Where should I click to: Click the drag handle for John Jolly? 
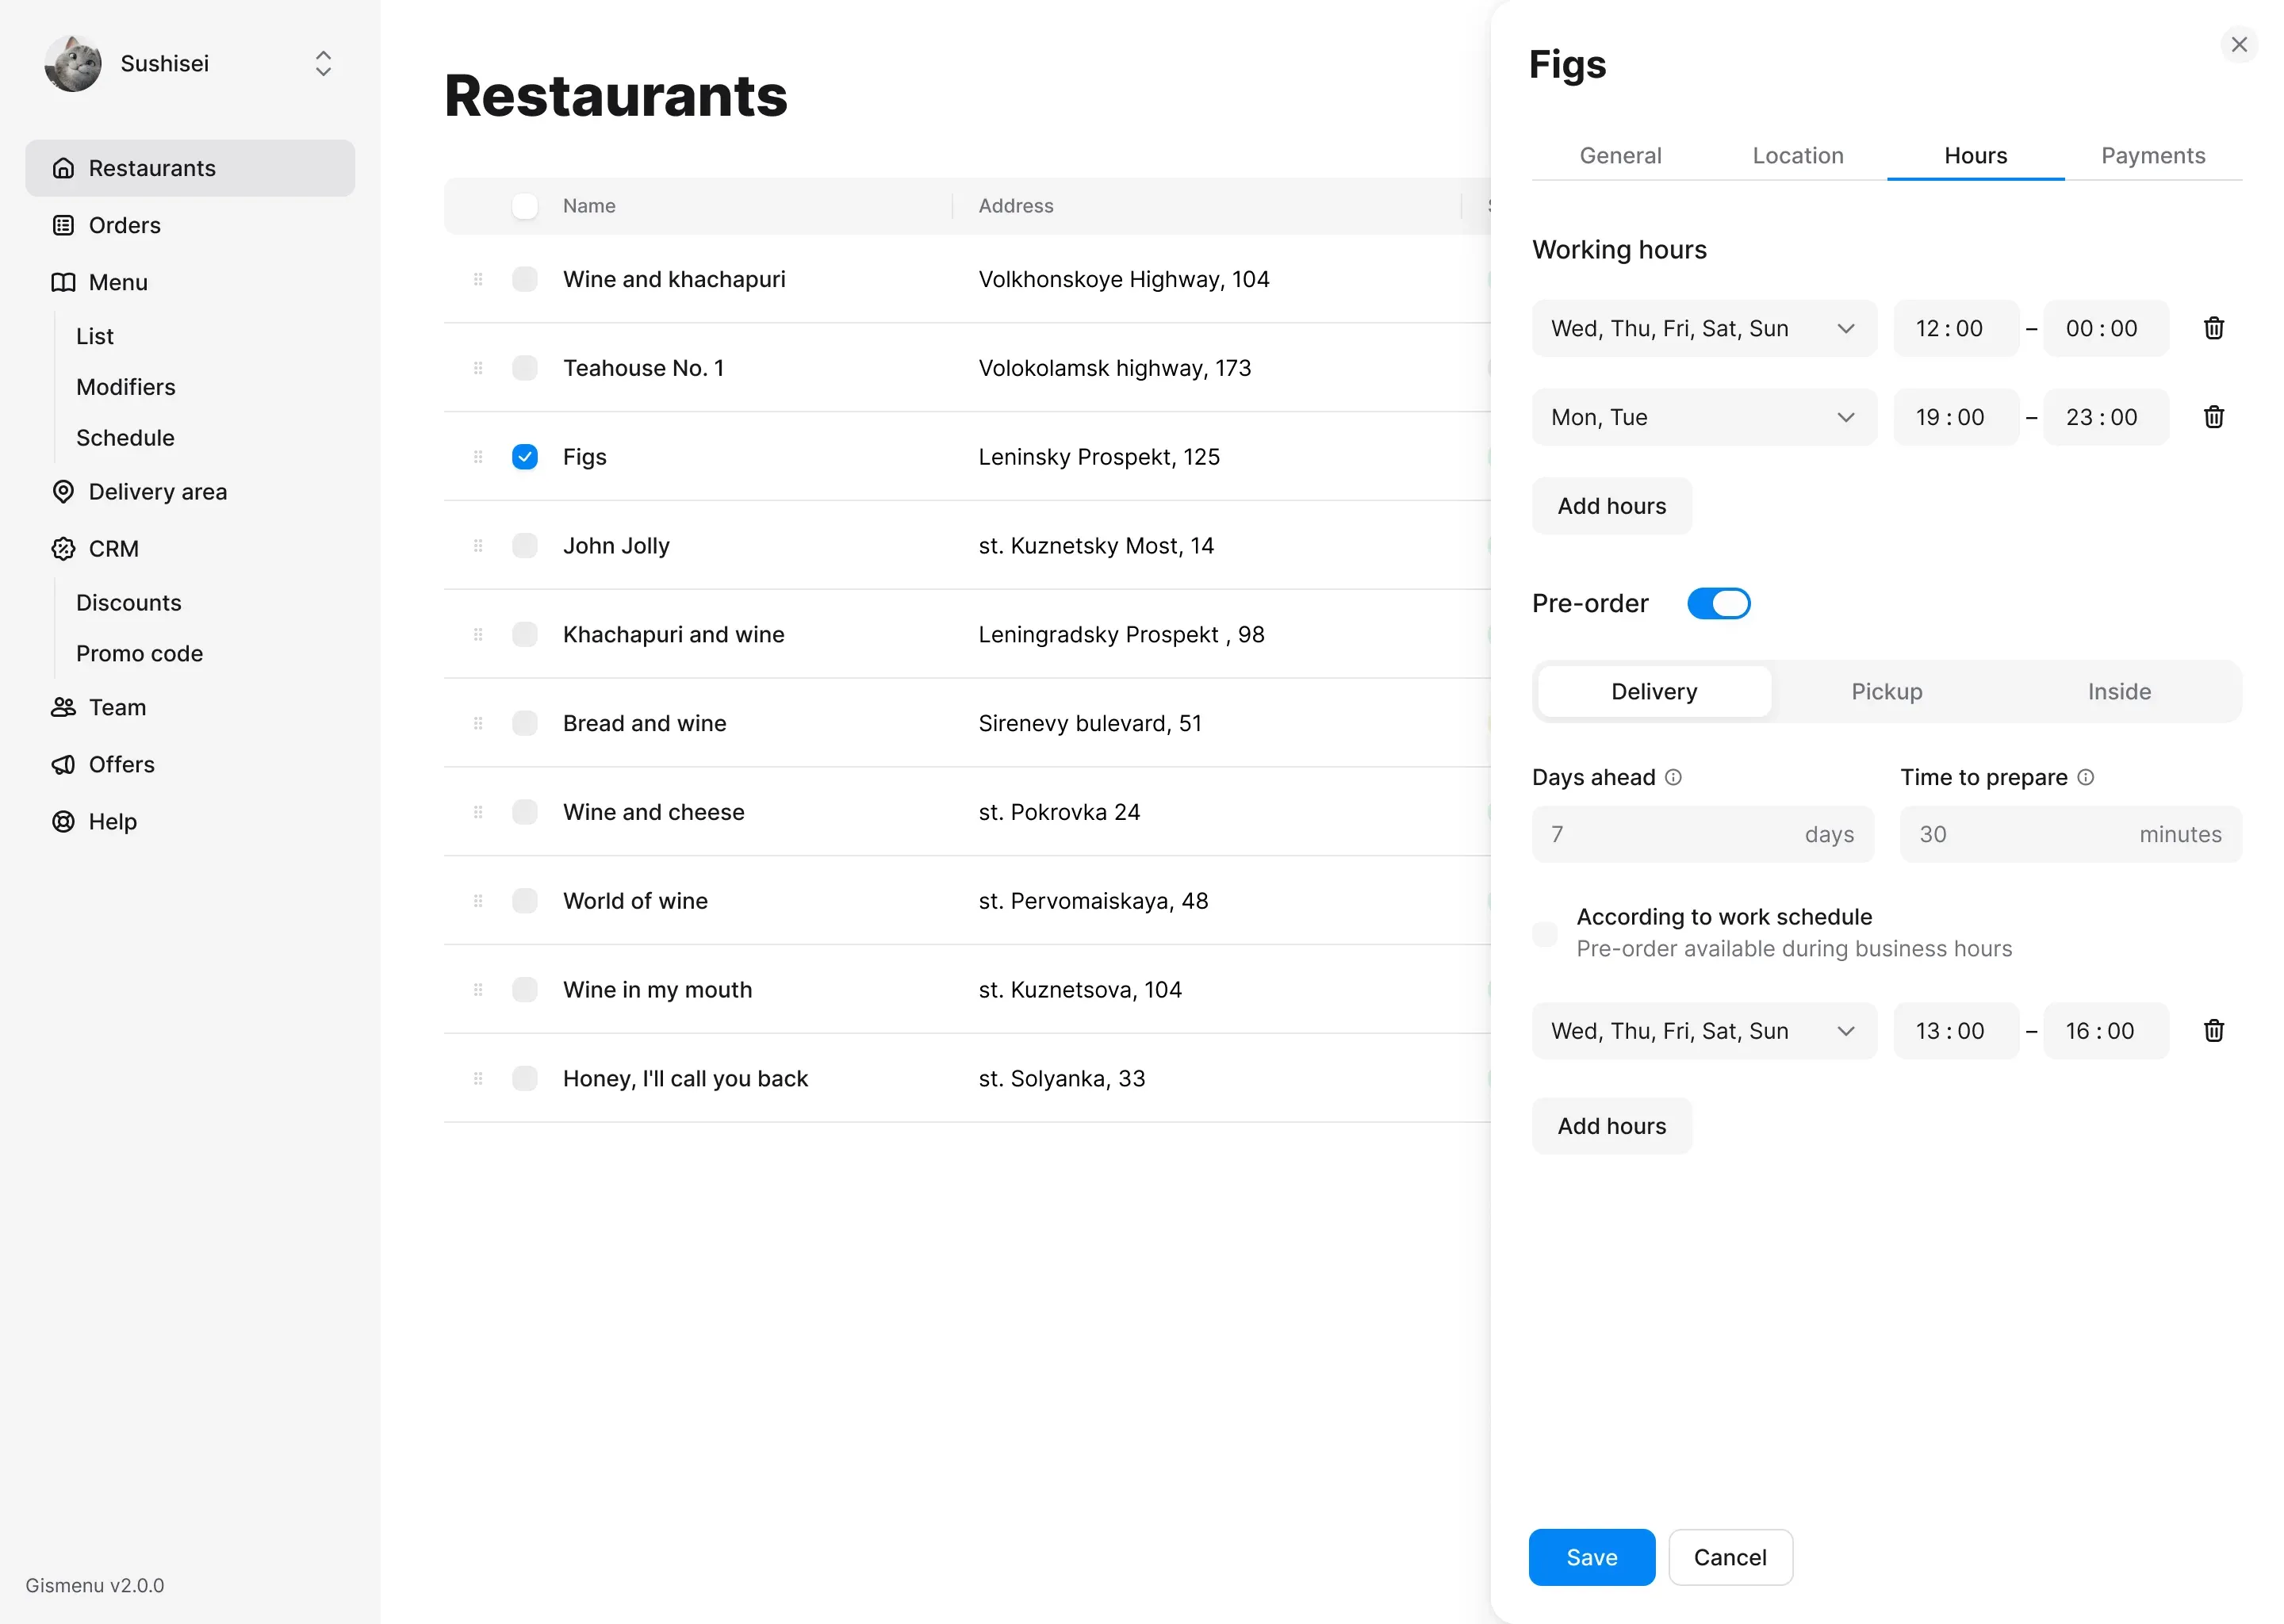point(478,545)
